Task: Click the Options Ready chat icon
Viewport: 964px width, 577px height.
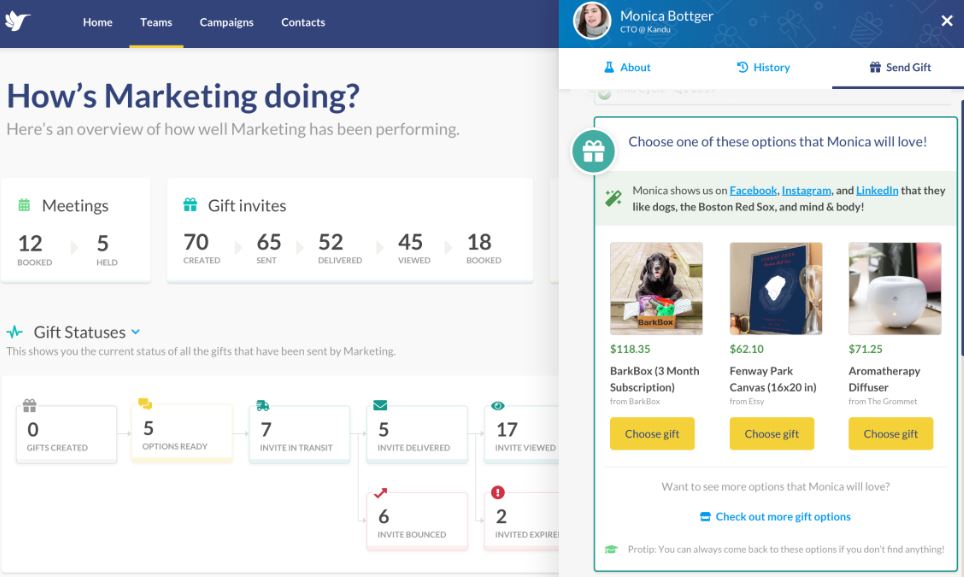Action: [145, 404]
